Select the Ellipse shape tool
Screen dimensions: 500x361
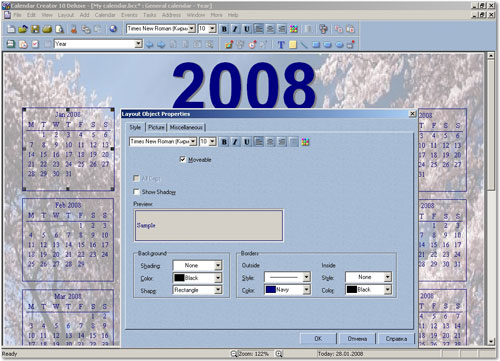point(339,44)
